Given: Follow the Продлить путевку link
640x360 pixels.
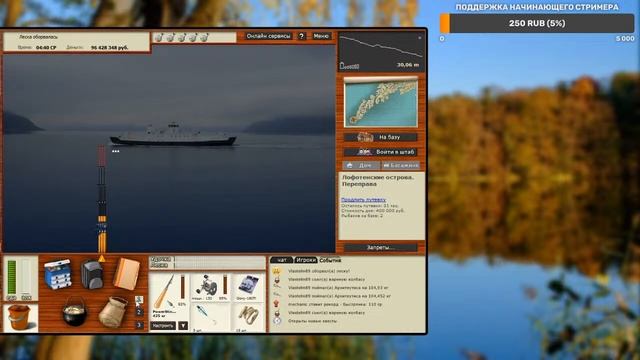Looking at the screenshot, I should point(363,200).
